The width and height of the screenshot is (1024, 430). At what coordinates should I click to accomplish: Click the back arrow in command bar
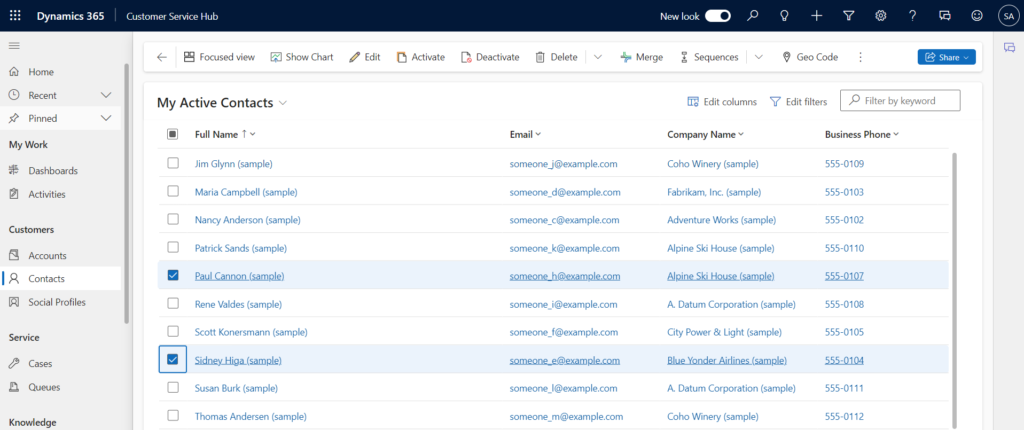[x=162, y=57]
